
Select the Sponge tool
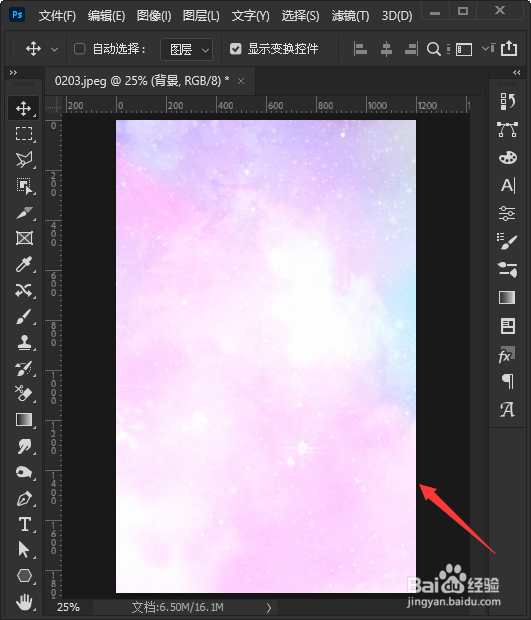tap(24, 472)
